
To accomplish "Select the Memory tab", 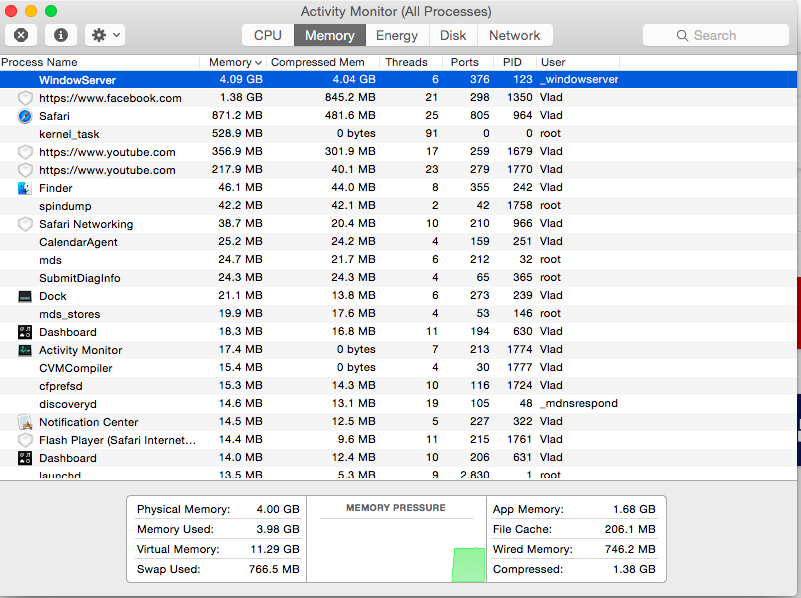I will click(x=329, y=35).
